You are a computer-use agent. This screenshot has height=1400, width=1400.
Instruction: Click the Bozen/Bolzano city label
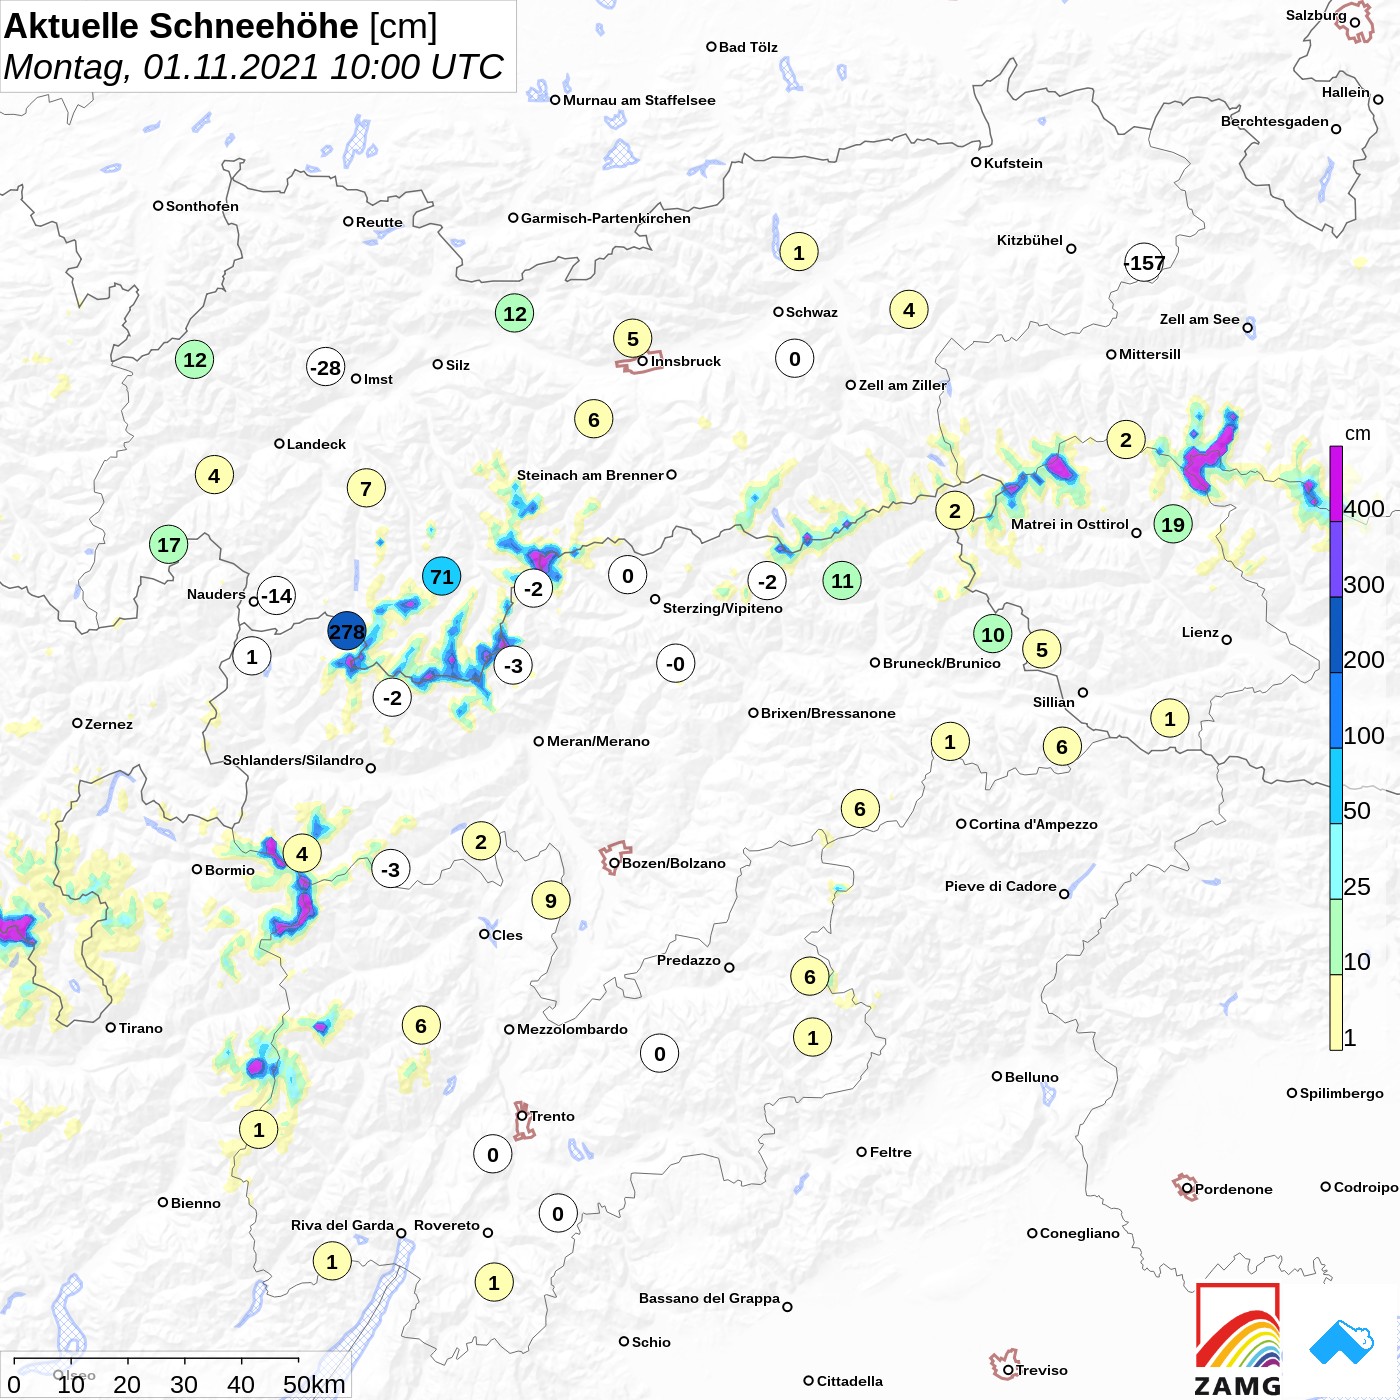(x=674, y=863)
